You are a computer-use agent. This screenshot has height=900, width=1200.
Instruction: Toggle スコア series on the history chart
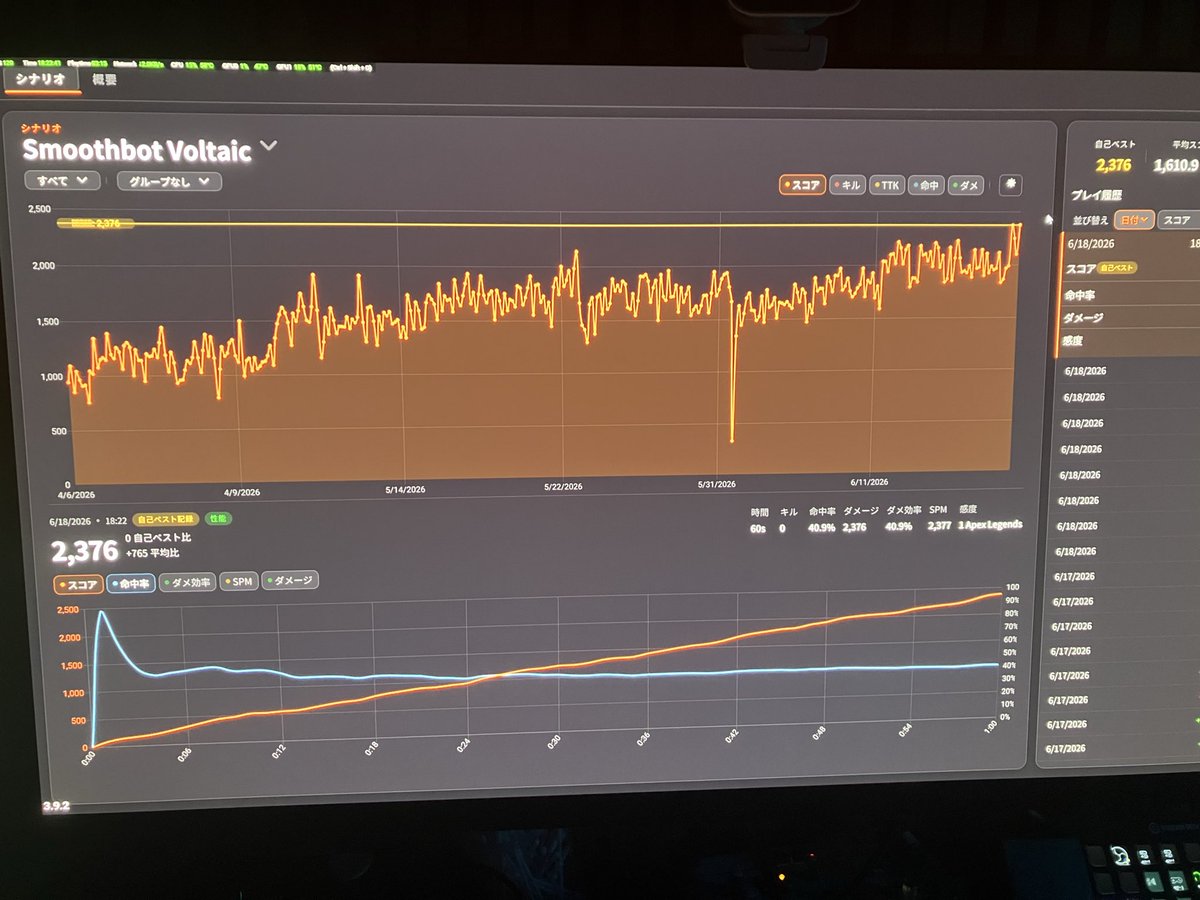802,185
